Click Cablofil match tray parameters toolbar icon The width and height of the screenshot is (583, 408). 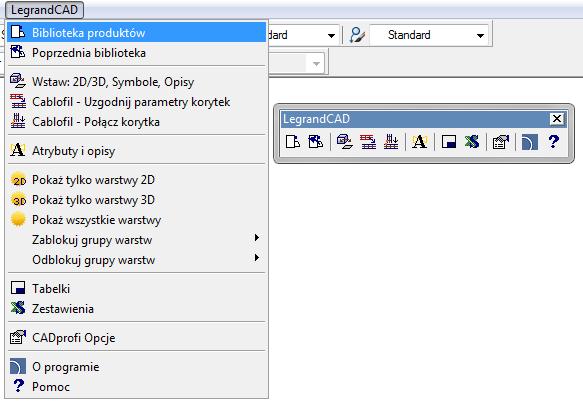[368, 142]
